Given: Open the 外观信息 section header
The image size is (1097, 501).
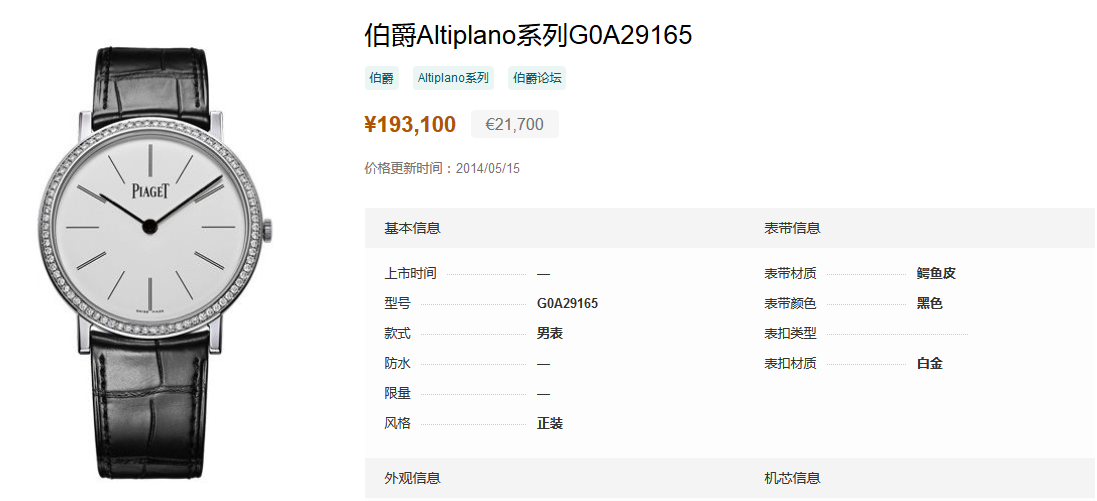Looking at the screenshot, I should click(412, 479).
